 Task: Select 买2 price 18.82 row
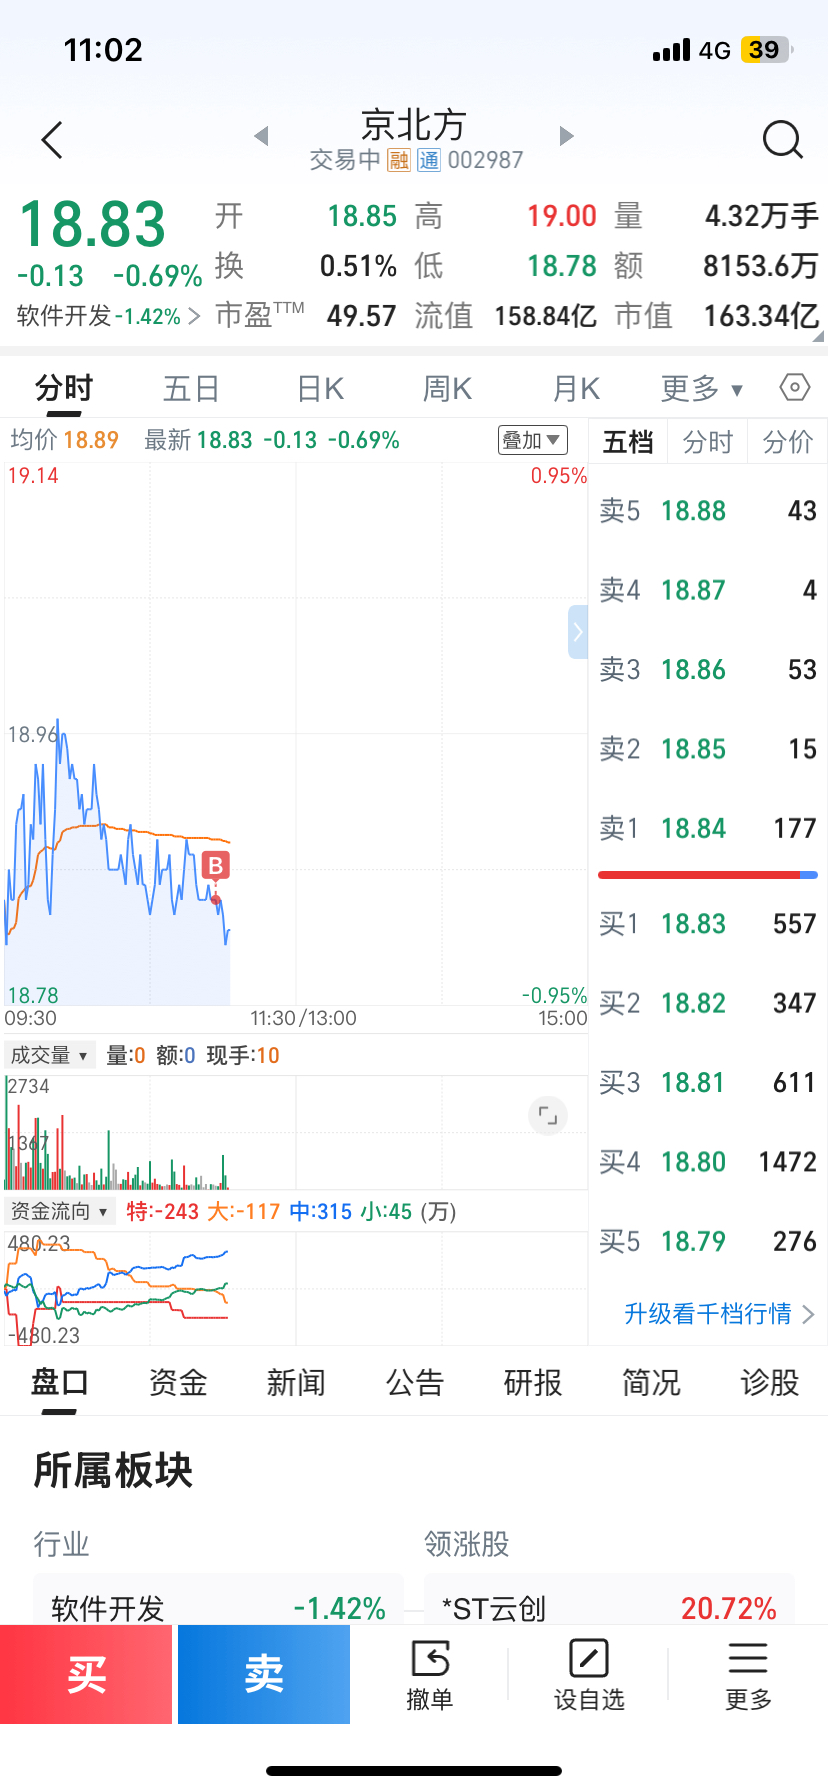pyautogui.click(x=708, y=1003)
